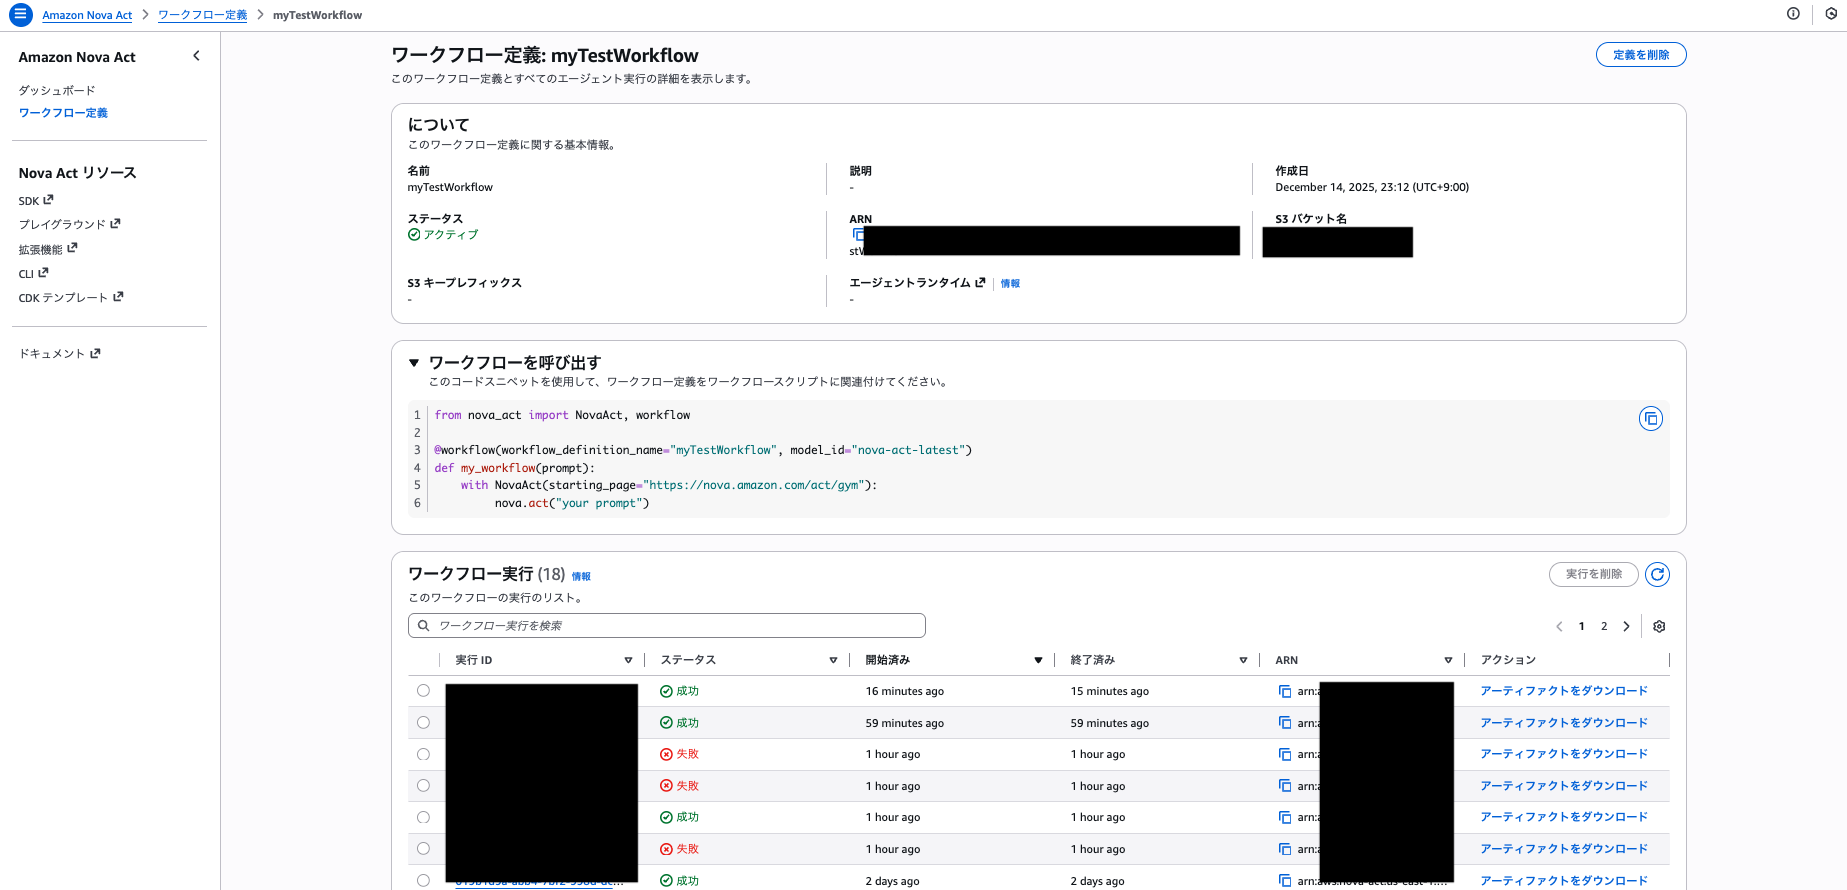Open ワークフロー定義 in the sidebar
This screenshot has height=890, width=1847.
click(x=63, y=113)
